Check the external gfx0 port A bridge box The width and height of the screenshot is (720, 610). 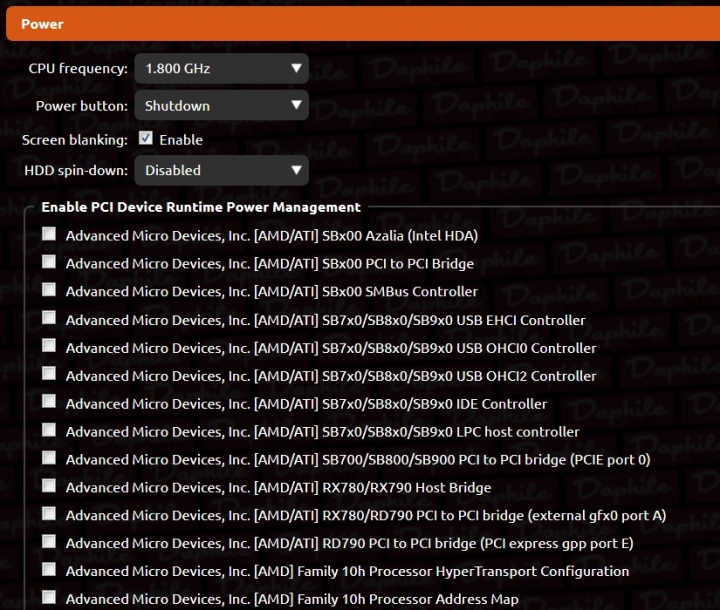[x=49, y=514]
